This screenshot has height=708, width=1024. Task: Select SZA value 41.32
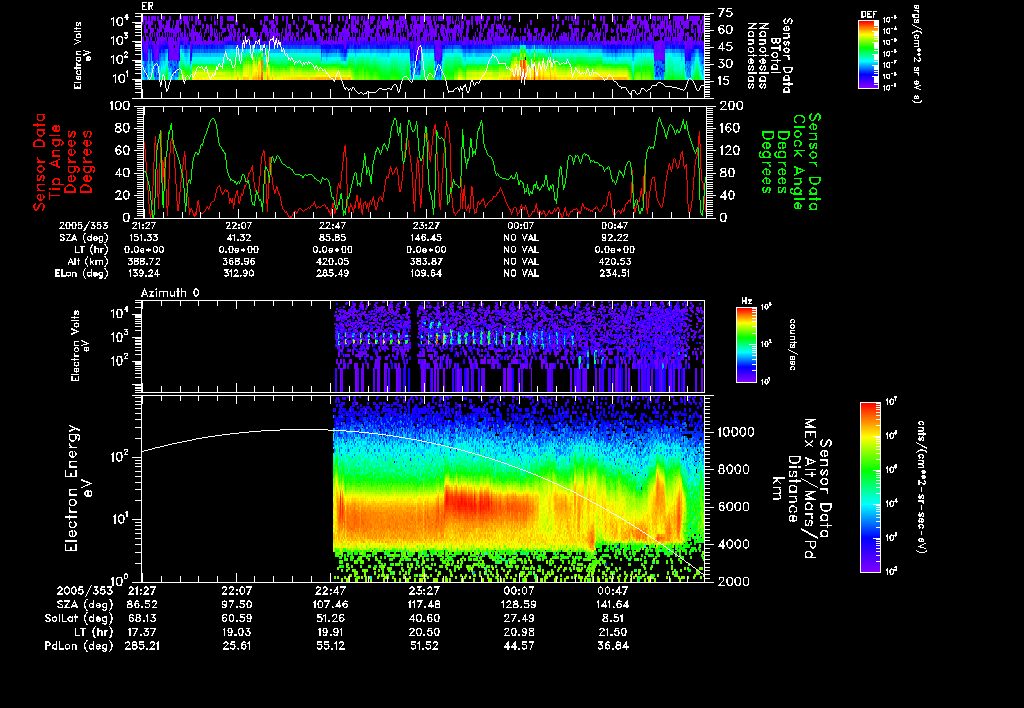point(238,238)
